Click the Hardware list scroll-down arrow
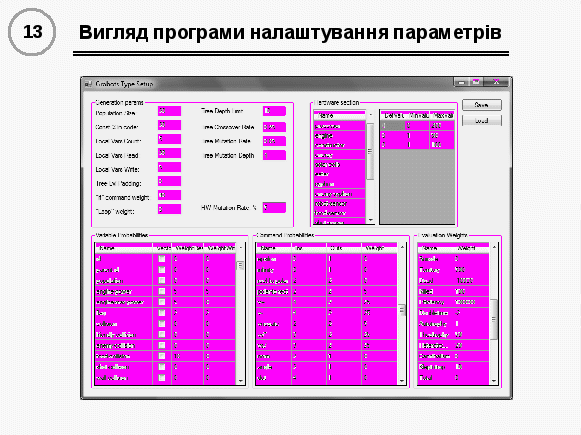581x435 pixels. (x=370, y=220)
